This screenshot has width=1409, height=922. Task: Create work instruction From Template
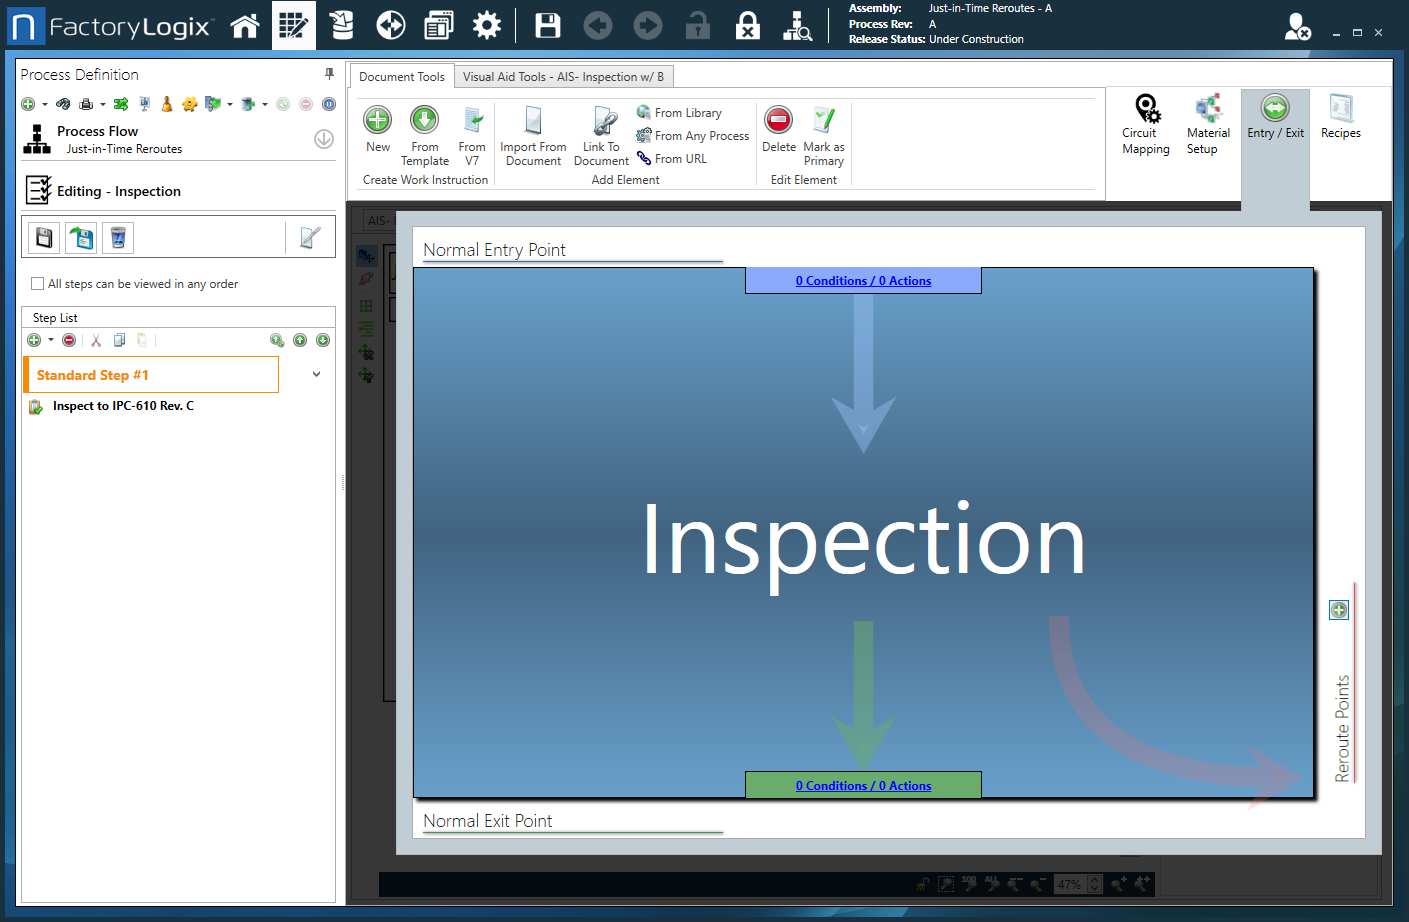[425, 120]
